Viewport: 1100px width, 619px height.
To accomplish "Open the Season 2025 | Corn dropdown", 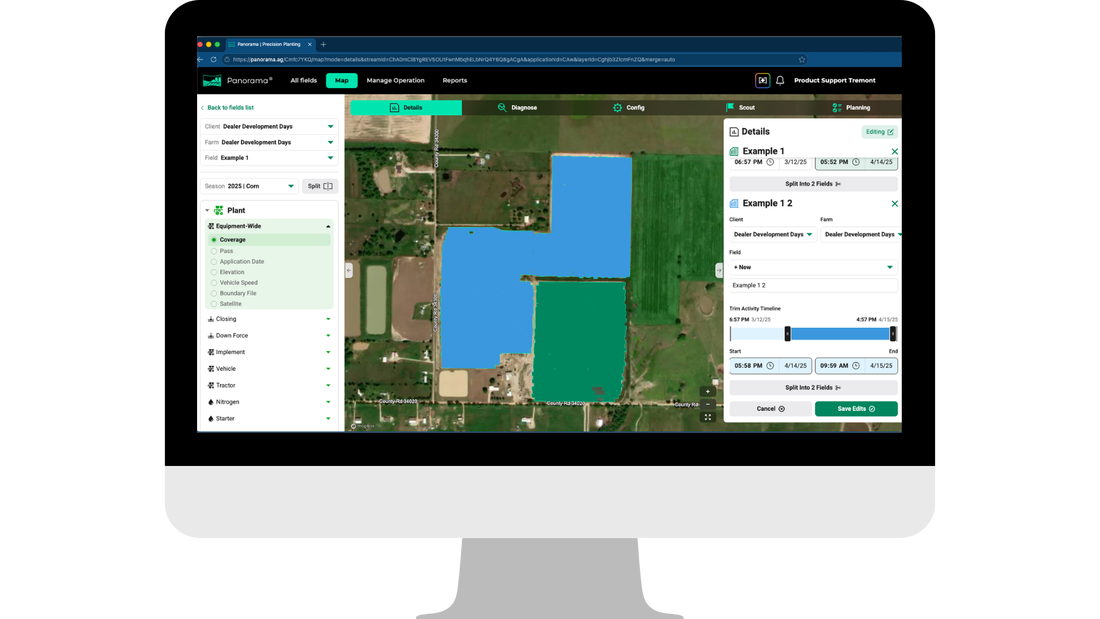I will (250, 186).
